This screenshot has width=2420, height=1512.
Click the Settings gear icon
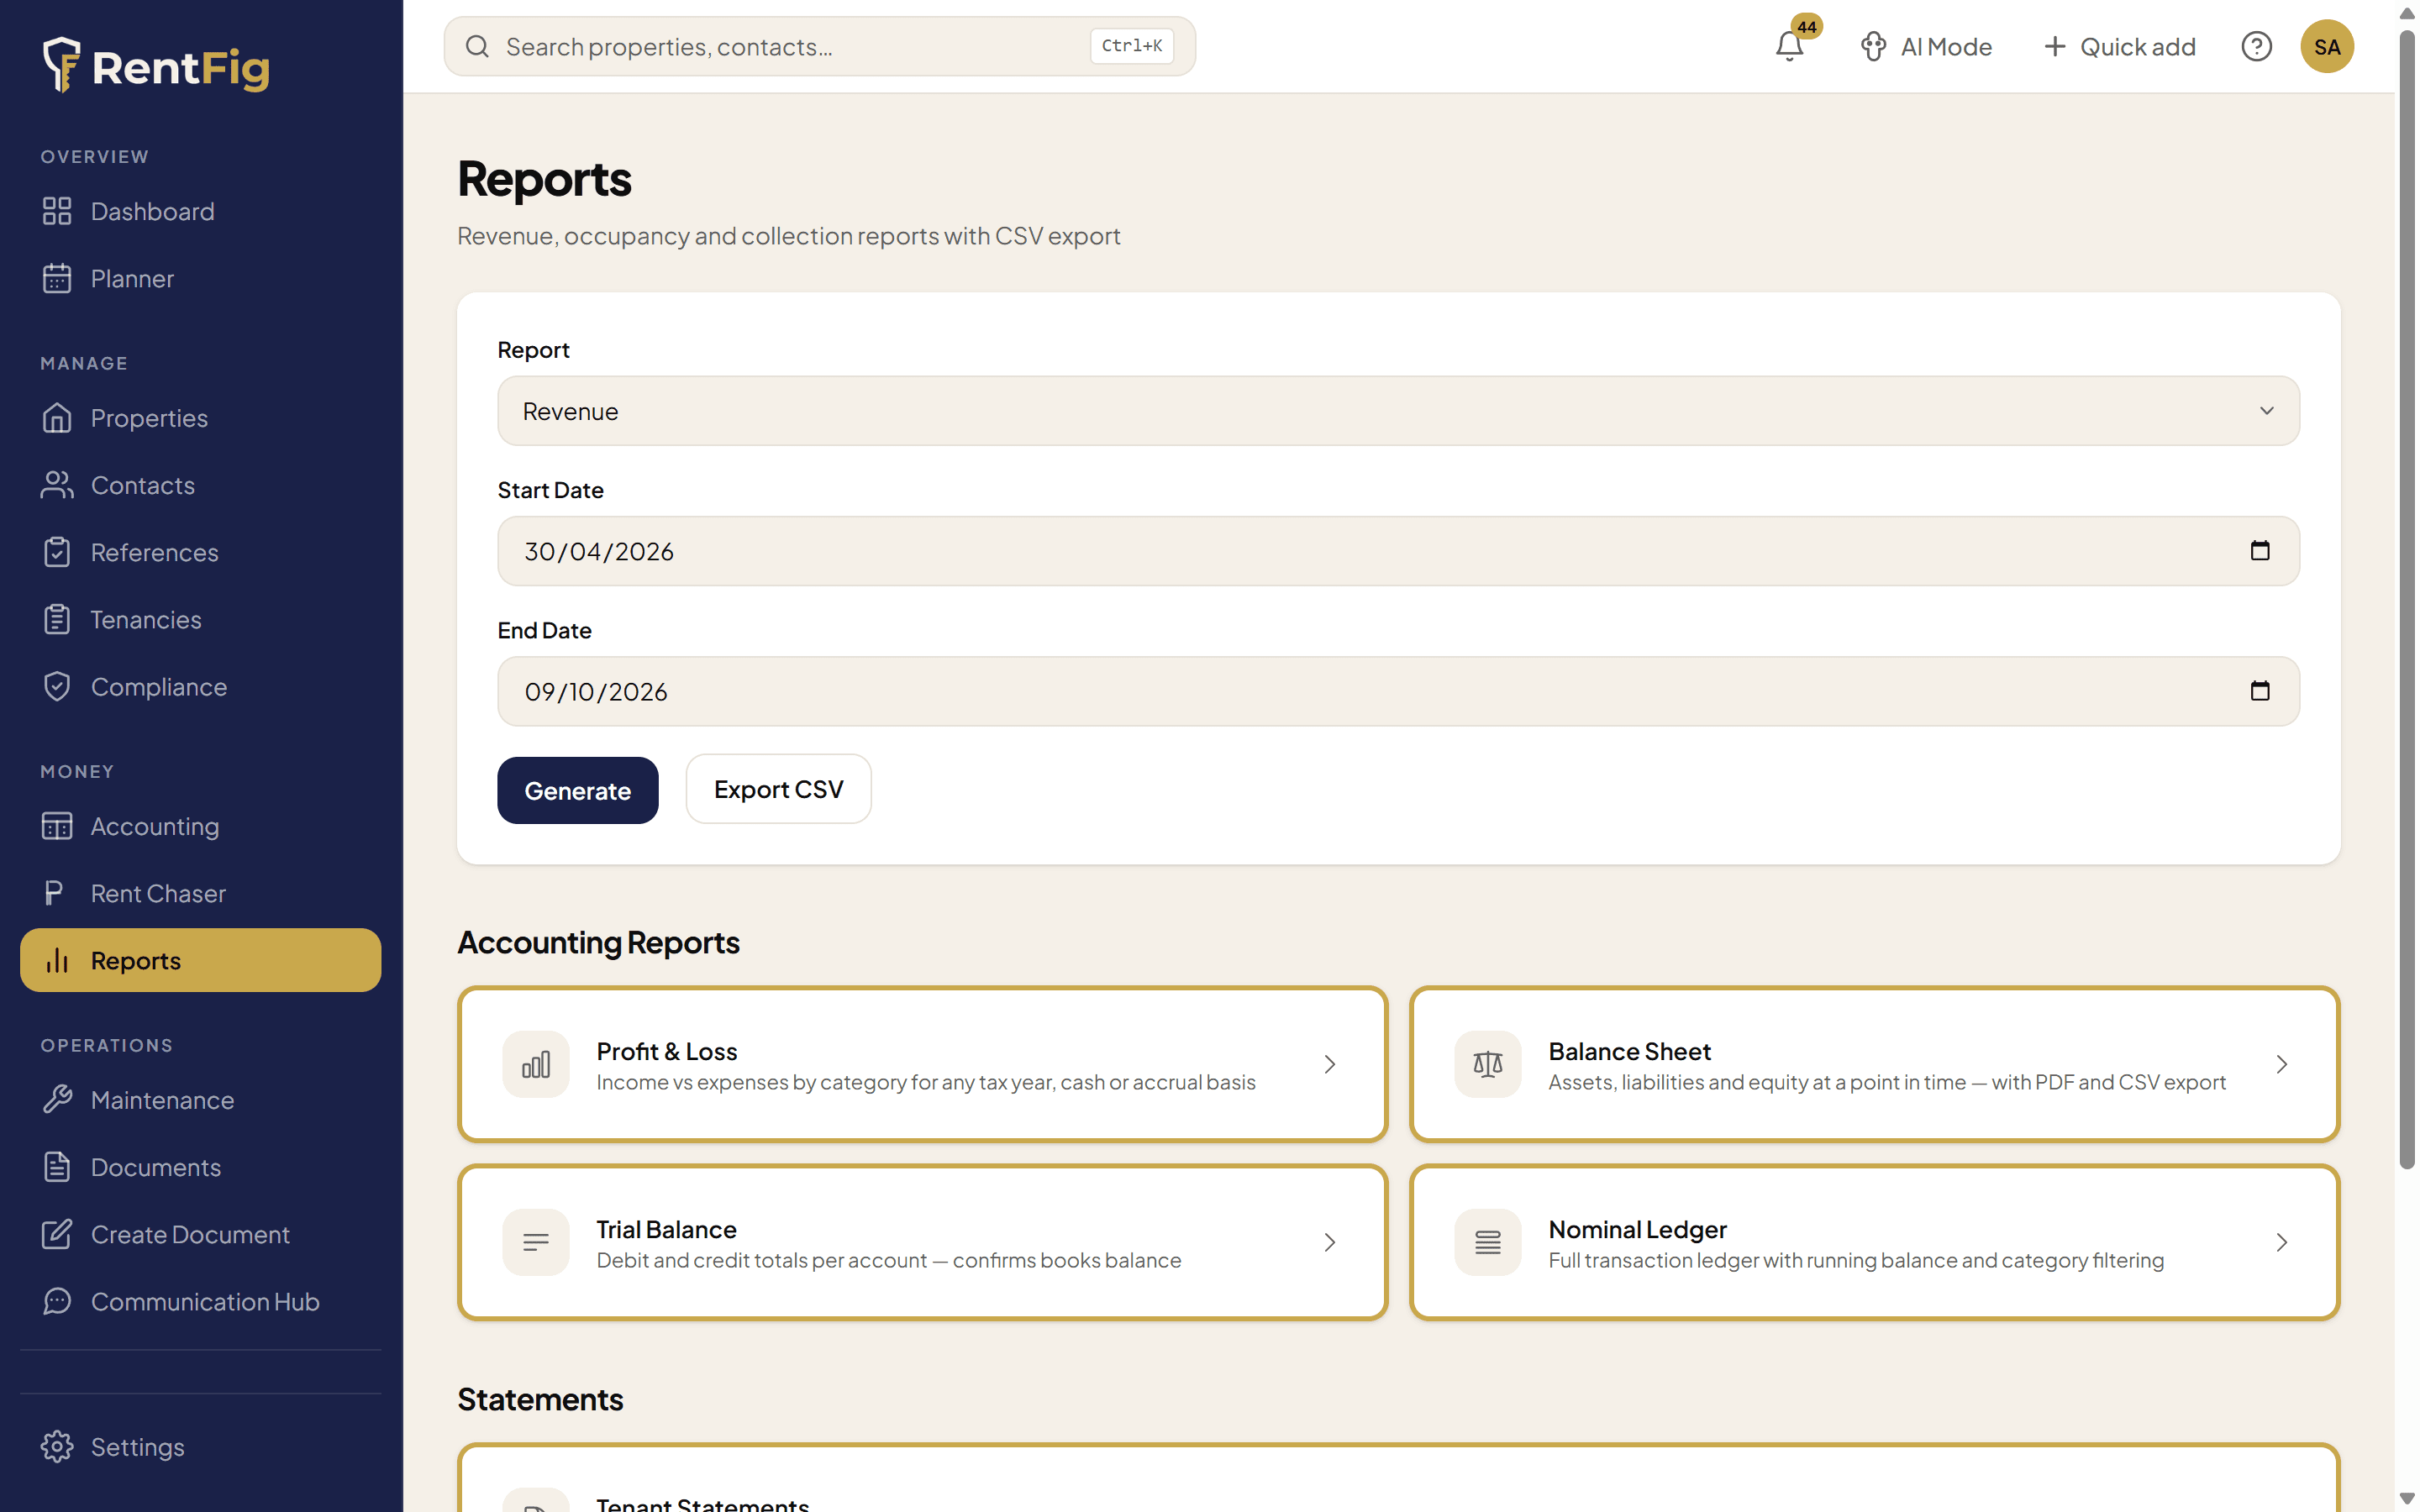point(57,1446)
